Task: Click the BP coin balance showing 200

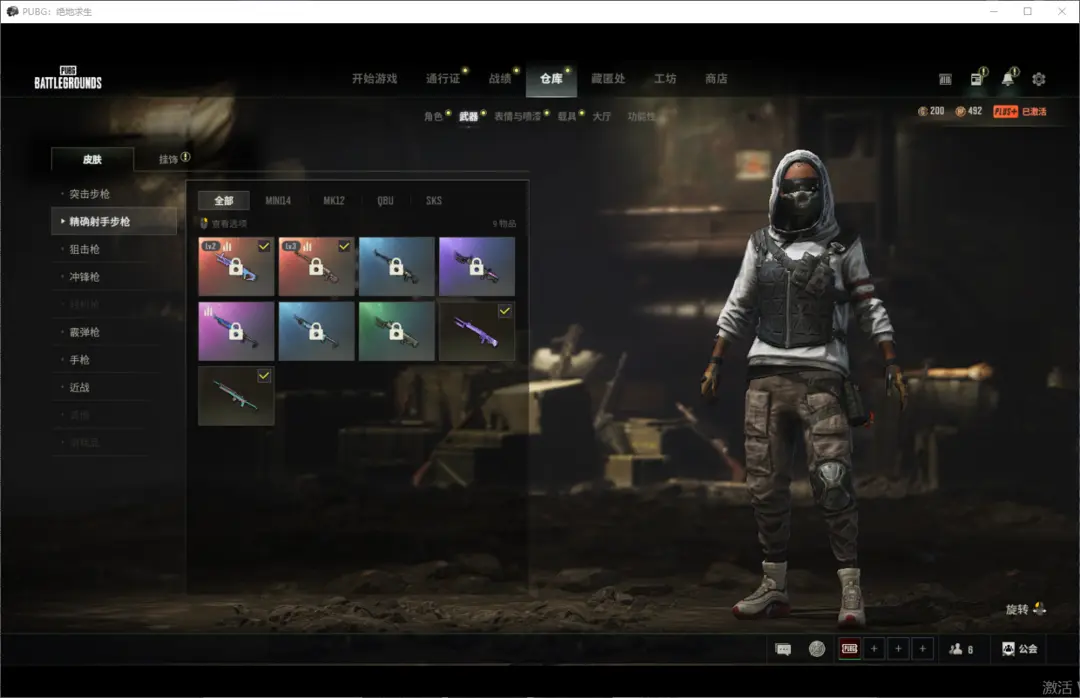Action: pos(931,111)
